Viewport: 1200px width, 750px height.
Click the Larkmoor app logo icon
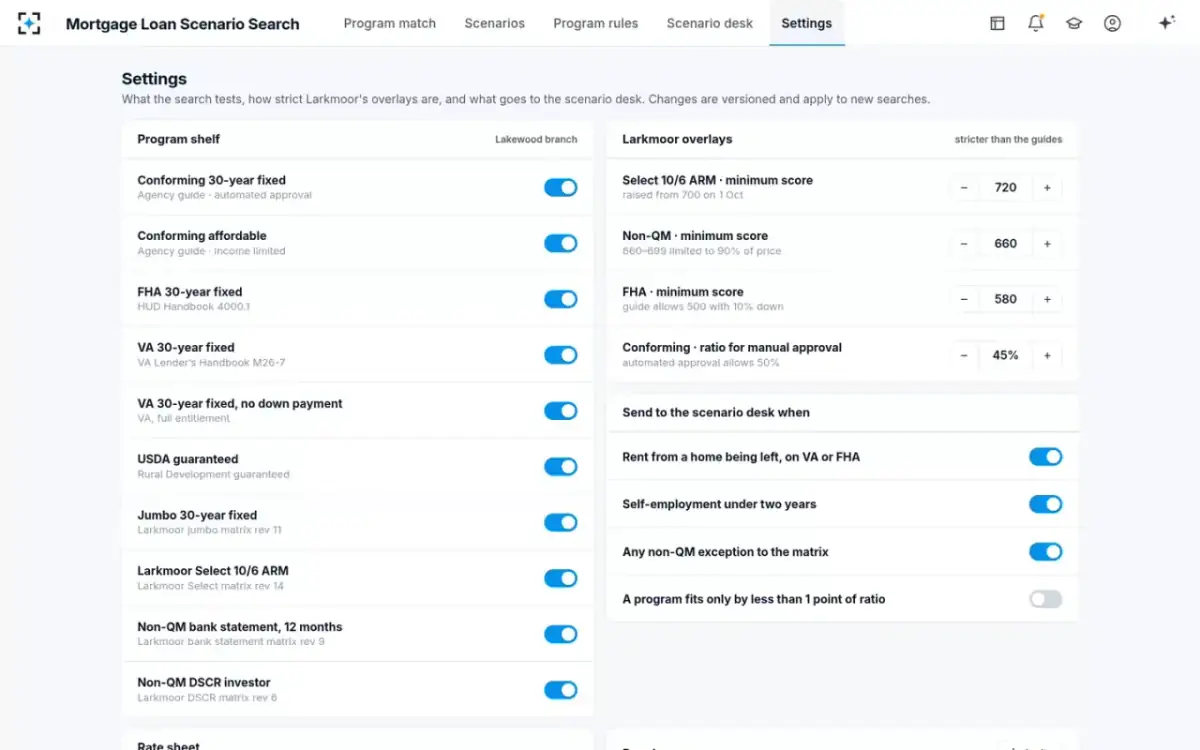(29, 23)
